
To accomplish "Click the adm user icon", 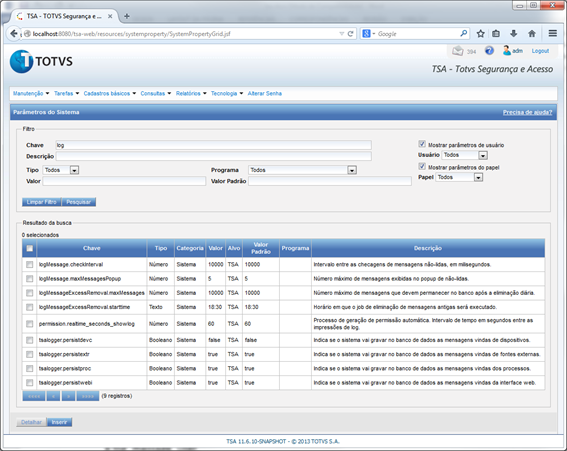I will 507,51.
